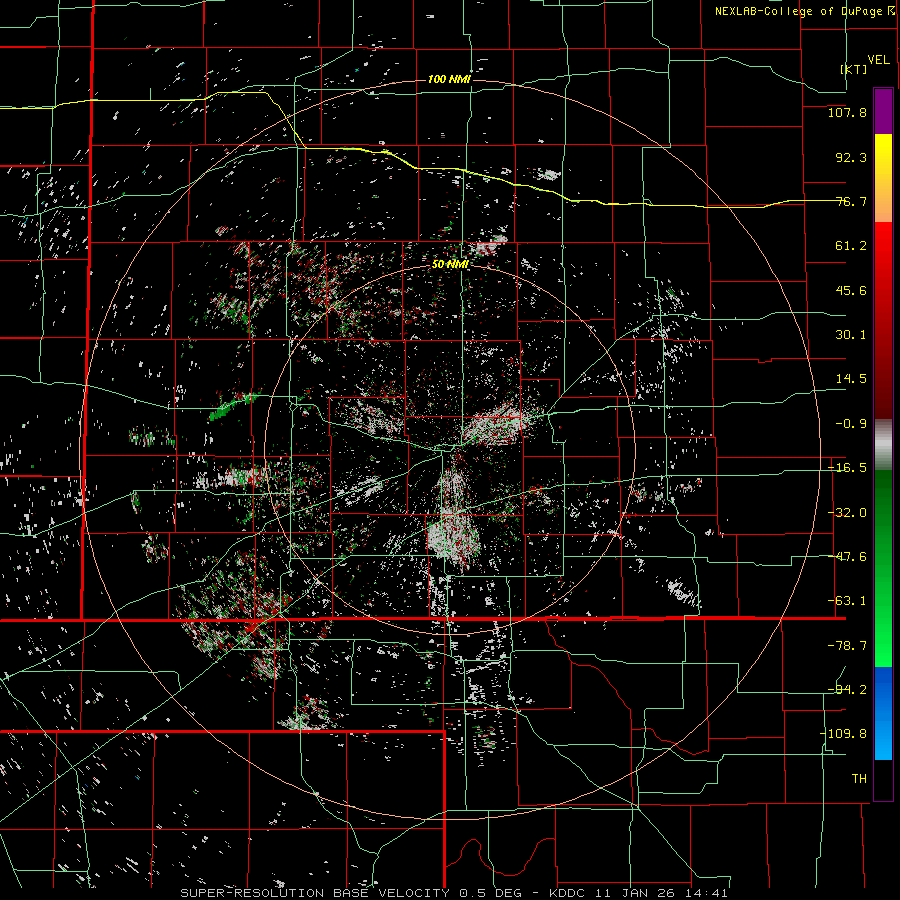Image resolution: width=900 pixels, height=900 pixels.
Task: Click the gray near-zero segment of the color bar
Action: [883, 445]
